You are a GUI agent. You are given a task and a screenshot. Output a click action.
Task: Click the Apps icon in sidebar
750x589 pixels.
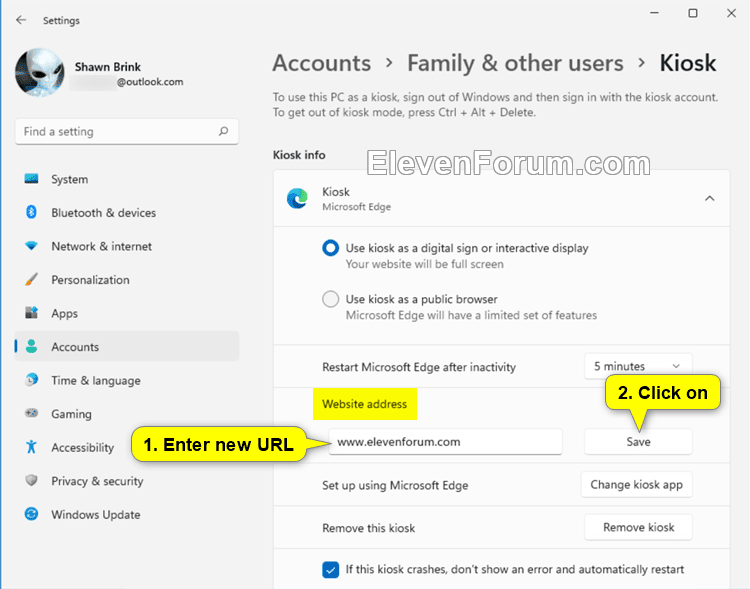coord(32,313)
